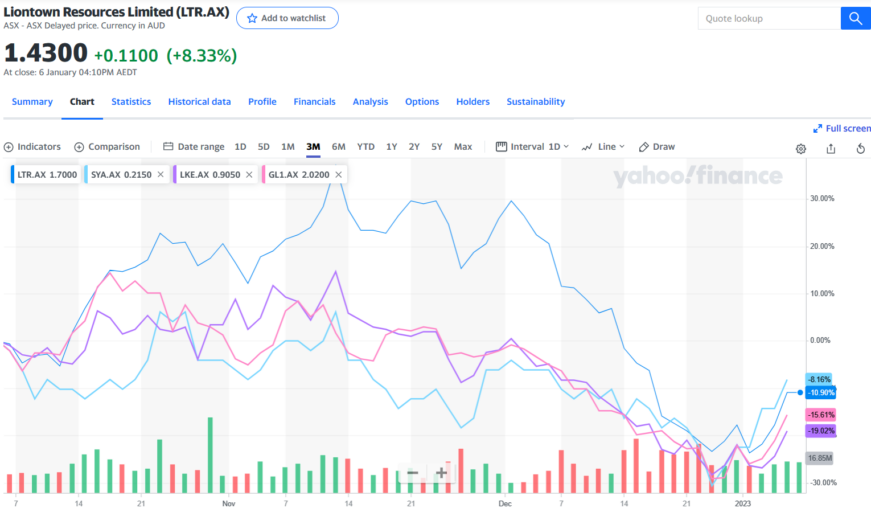Click the LTR.AX 1.7000 legend chip

(x=46, y=174)
